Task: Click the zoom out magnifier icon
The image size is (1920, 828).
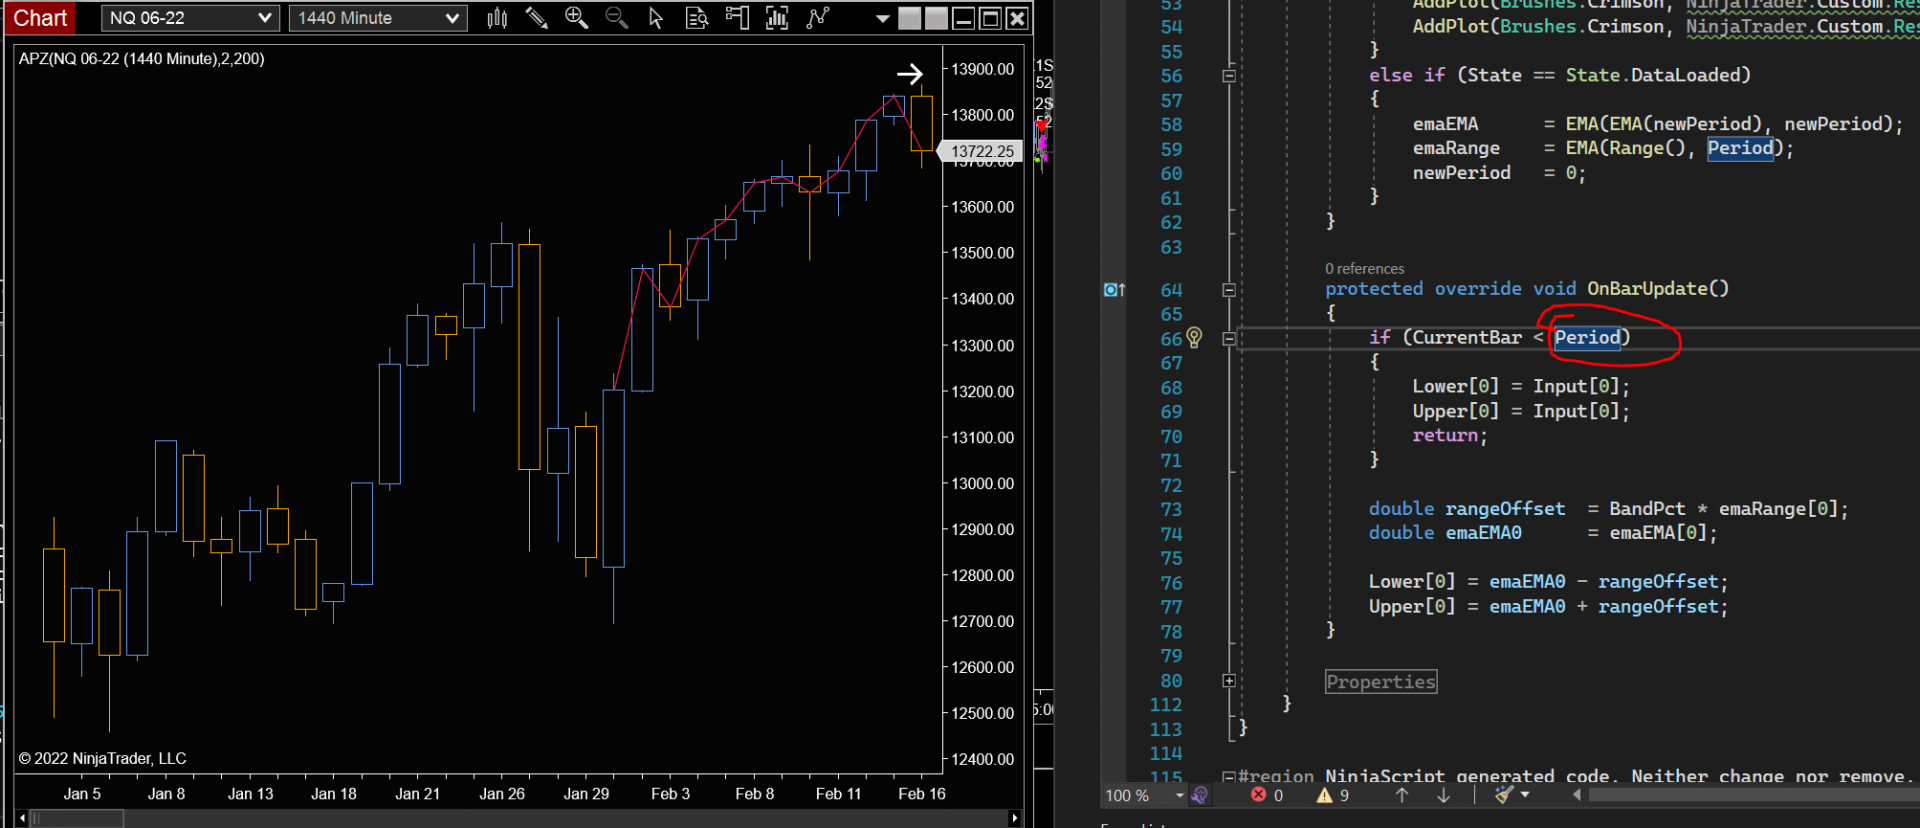Action: pos(617,18)
